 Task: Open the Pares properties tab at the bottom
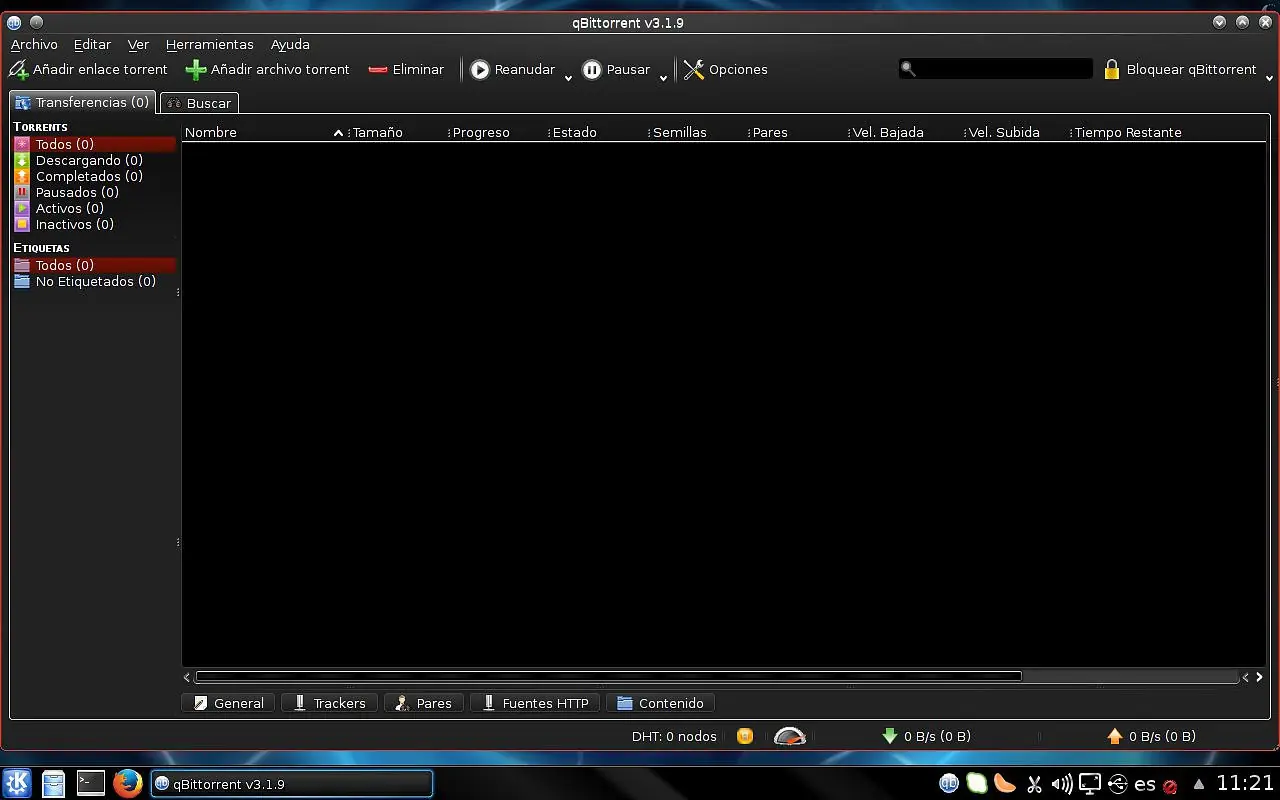(x=424, y=703)
